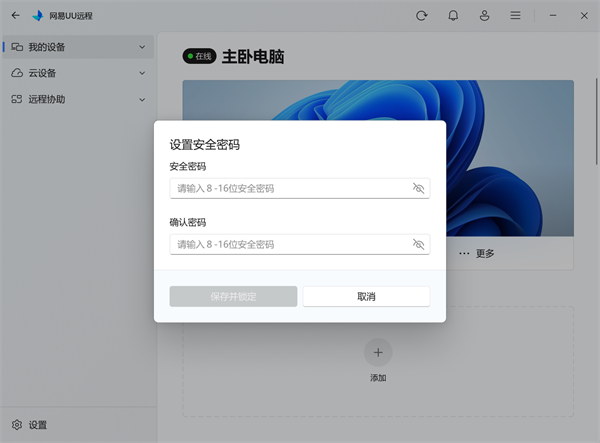Viewport: 600px width, 443px height.
Task: Select 远程协助 in the sidebar
Action: click(x=48, y=99)
